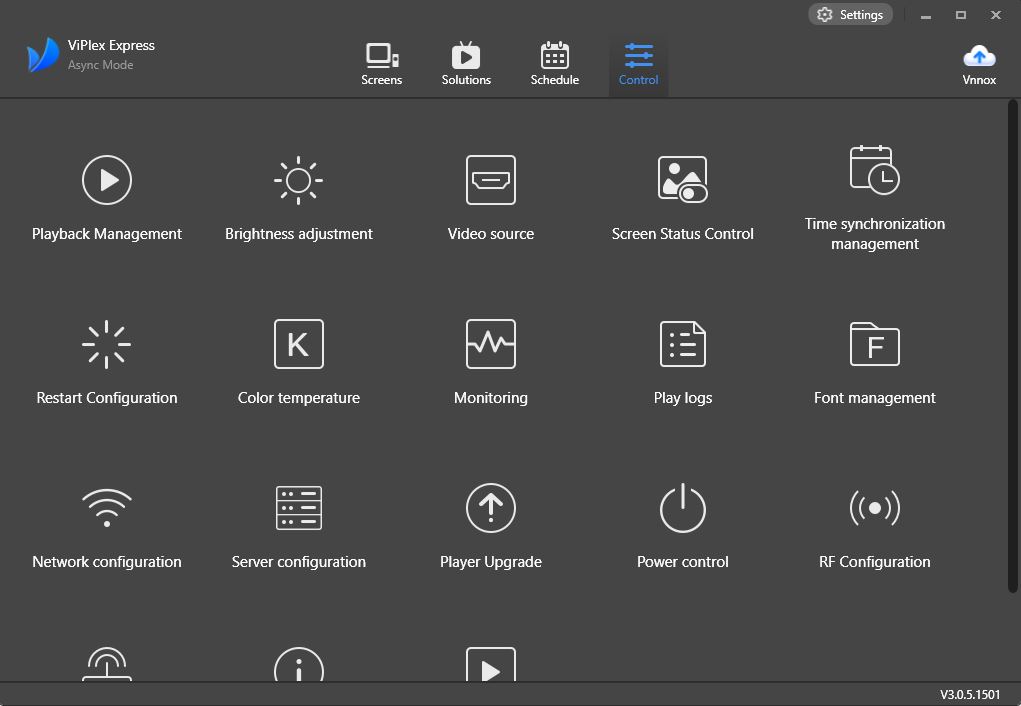
Task: Click the vertical scrollbar on right edge
Action: pyautogui.click(x=1012, y=345)
